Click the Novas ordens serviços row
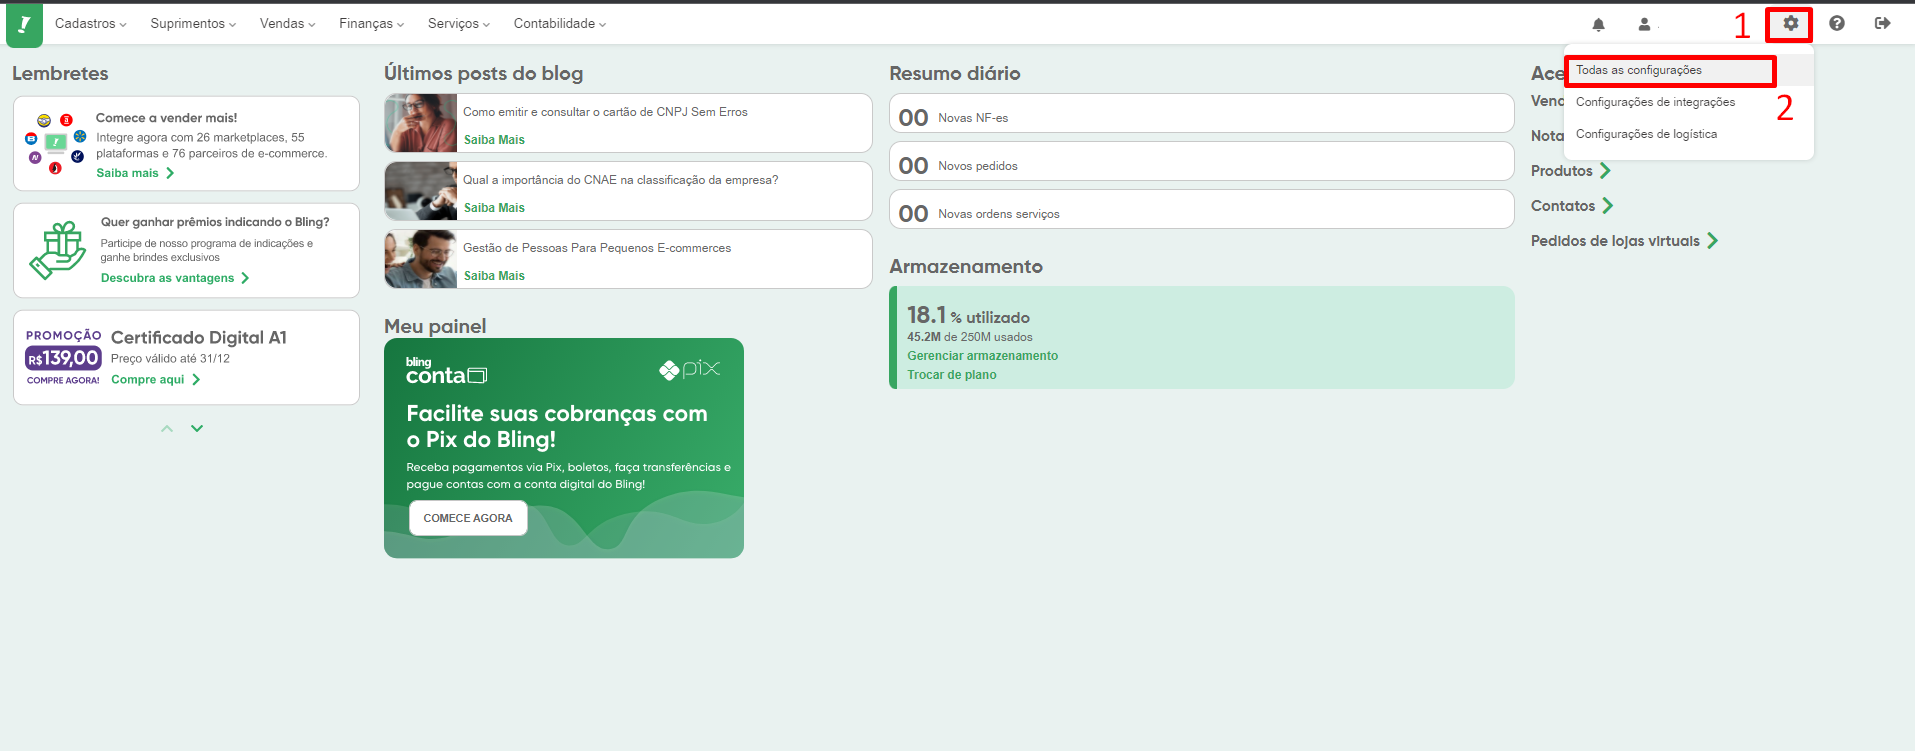 tap(1201, 209)
